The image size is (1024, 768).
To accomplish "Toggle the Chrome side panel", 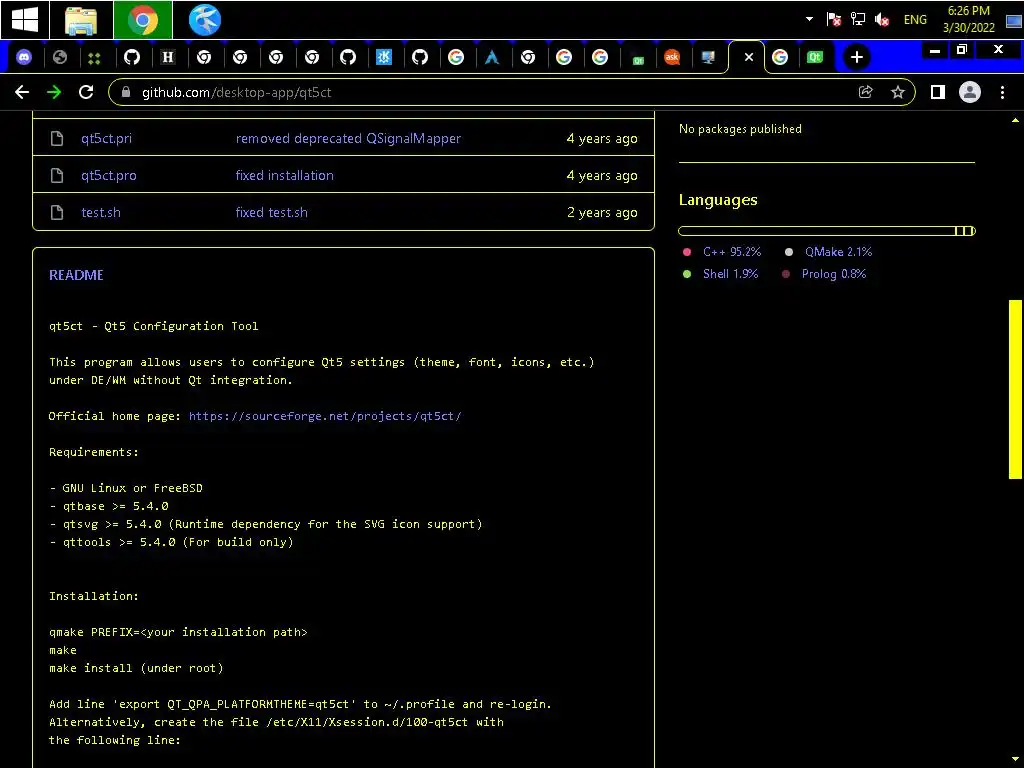I will point(938,92).
